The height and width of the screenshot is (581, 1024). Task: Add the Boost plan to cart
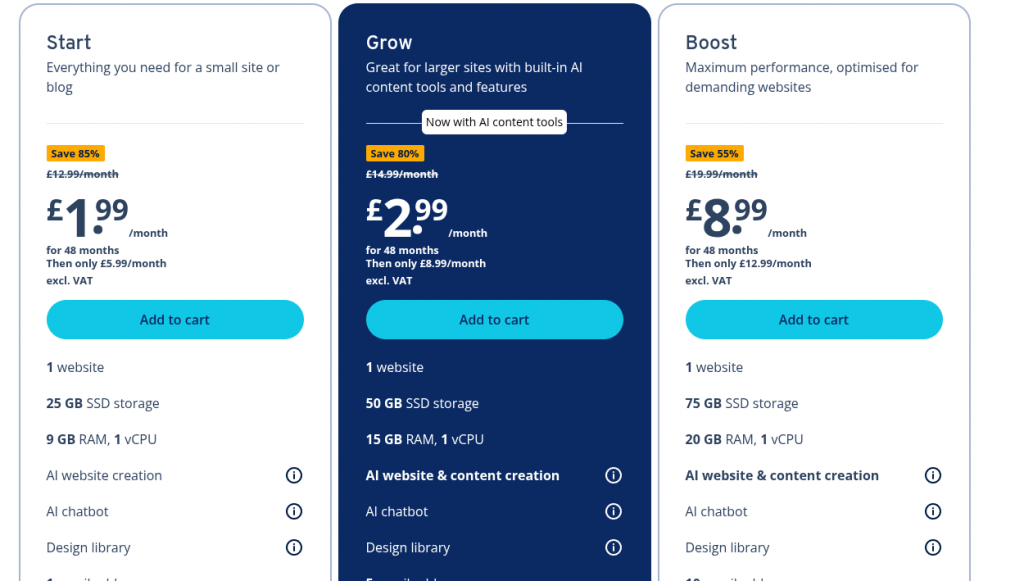coord(813,320)
